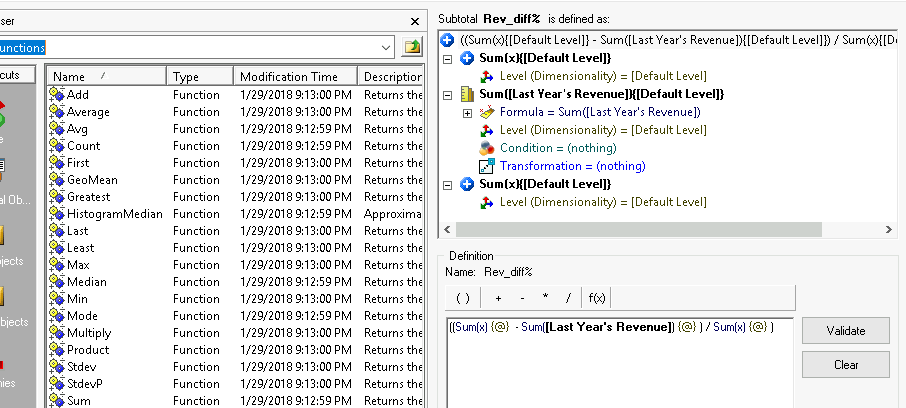Expand the Formula = Sum([Last Year's Revenue]) node
The image size is (906, 408).
pyautogui.click(x=467, y=113)
